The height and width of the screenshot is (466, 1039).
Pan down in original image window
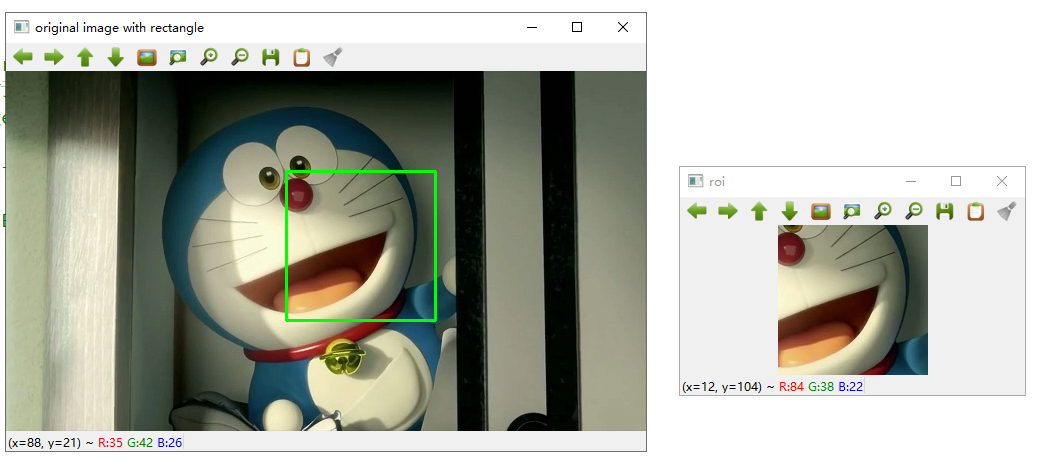click(x=116, y=57)
